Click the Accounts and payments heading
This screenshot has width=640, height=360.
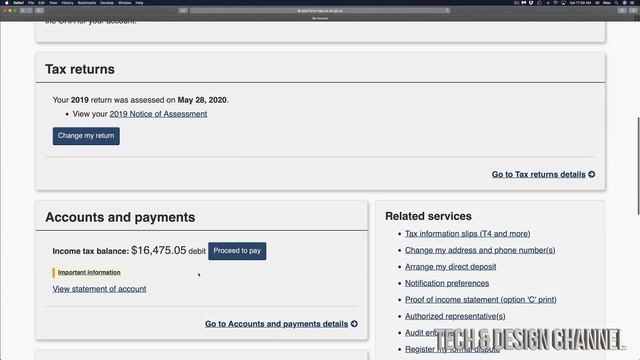click(x=120, y=217)
